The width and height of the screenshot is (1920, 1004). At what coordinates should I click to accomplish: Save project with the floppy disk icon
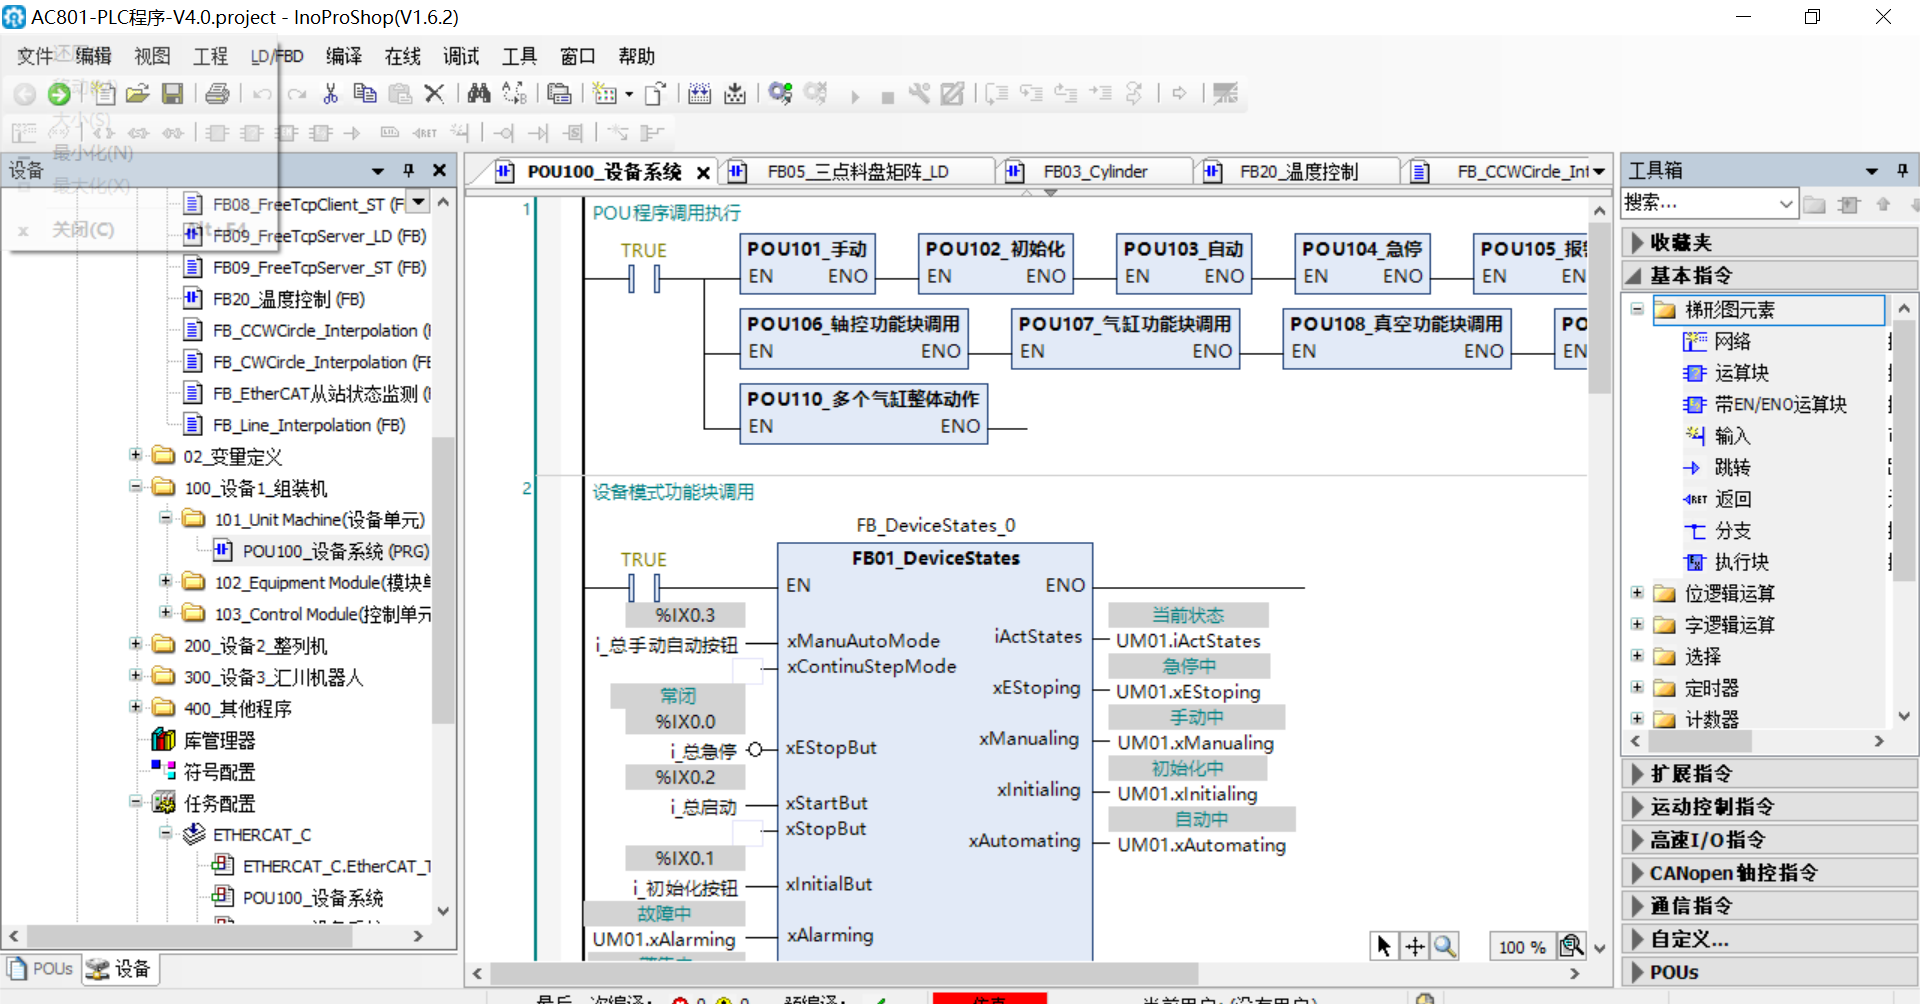pyautogui.click(x=173, y=94)
